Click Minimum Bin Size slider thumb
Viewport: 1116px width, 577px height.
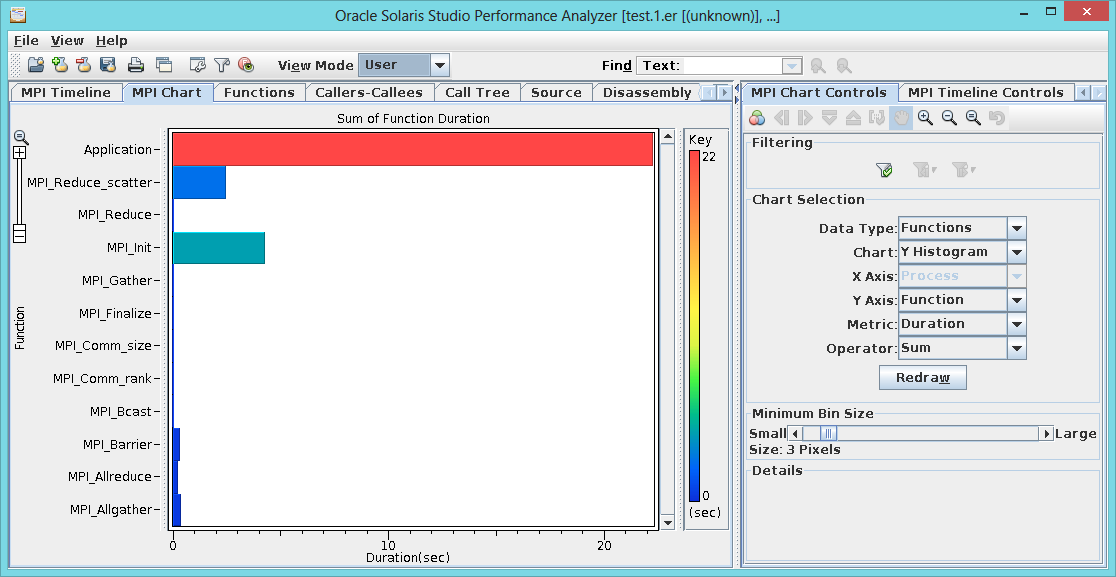click(828, 433)
